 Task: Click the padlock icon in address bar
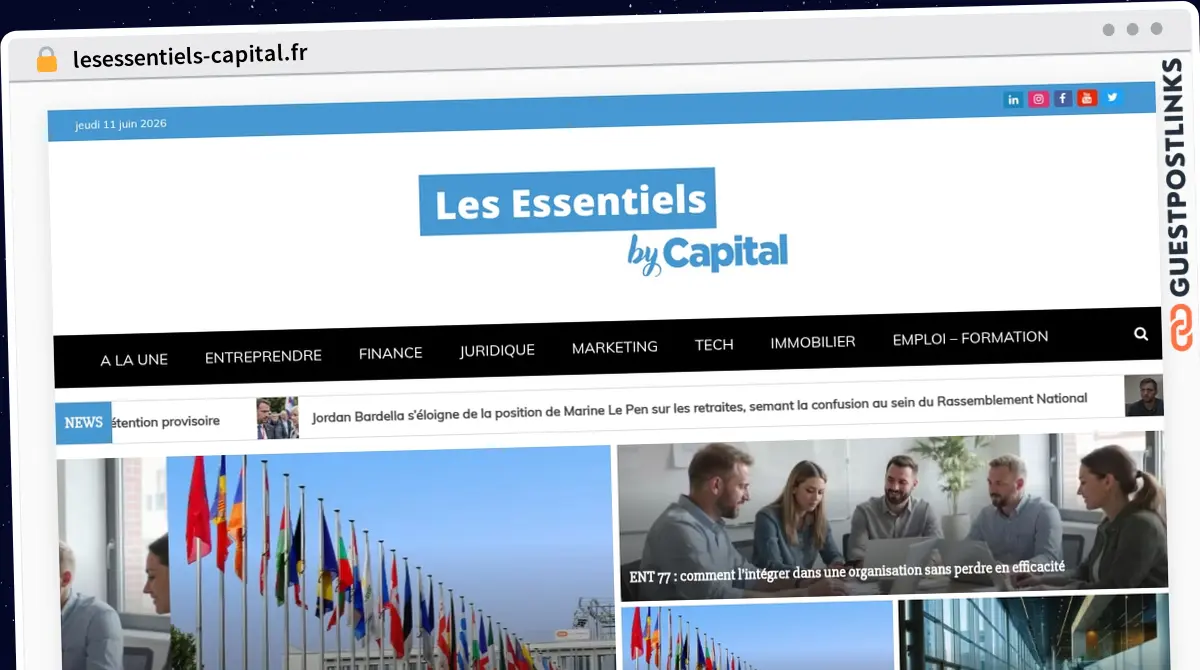47,60
